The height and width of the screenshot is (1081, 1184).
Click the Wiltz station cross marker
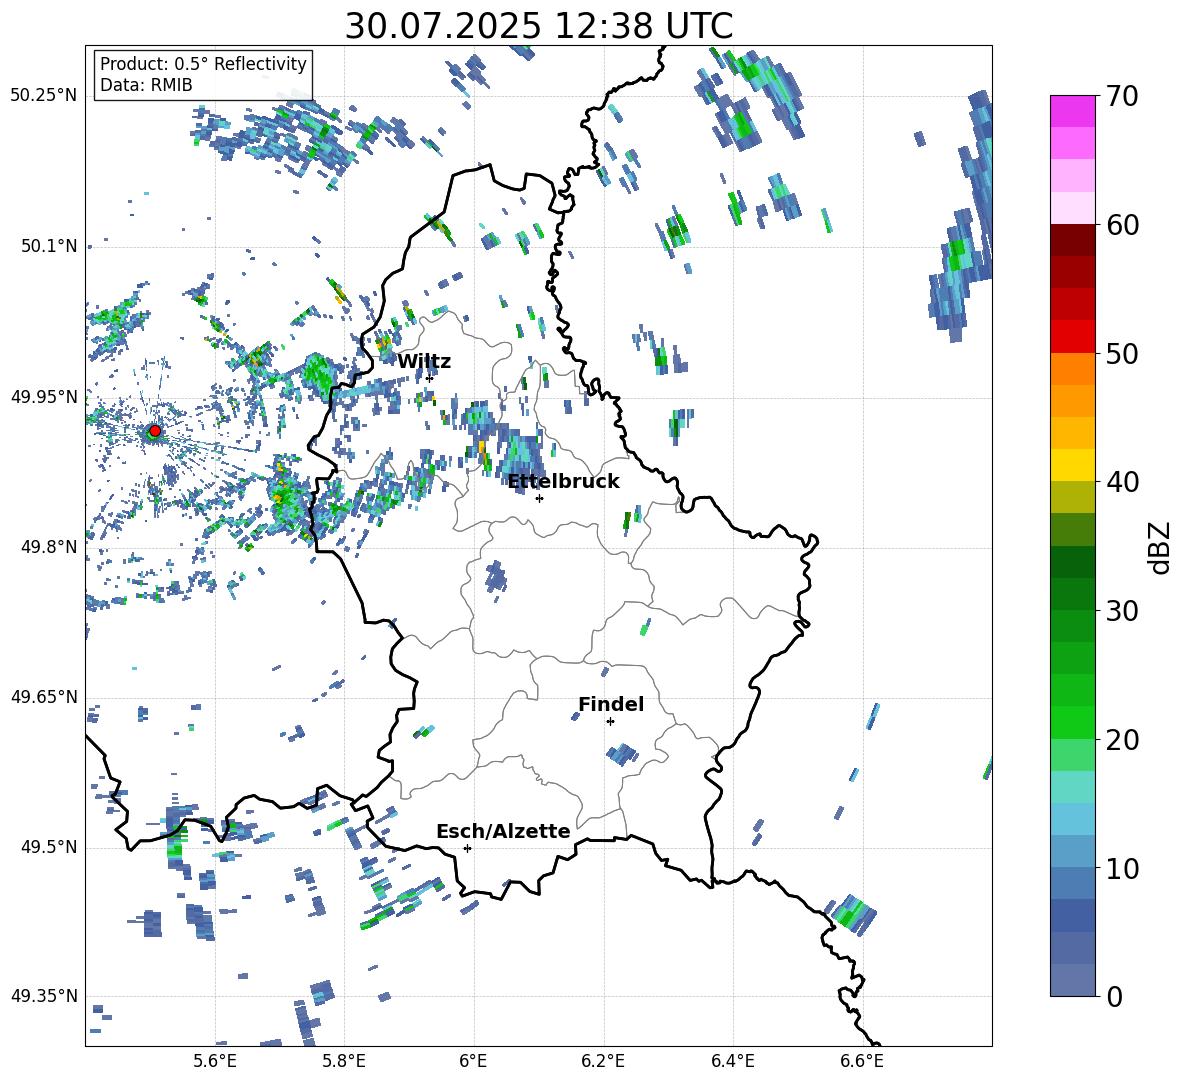(x=429, y=377)
